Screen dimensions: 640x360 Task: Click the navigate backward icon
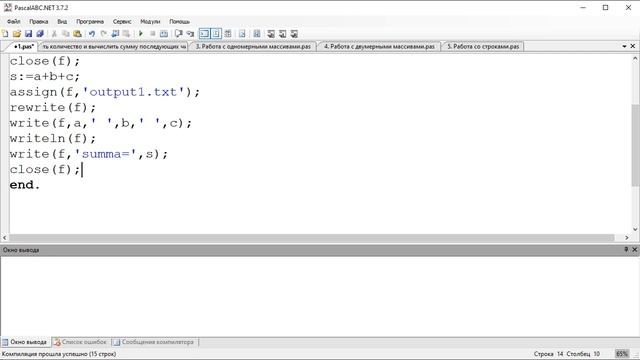115,34
